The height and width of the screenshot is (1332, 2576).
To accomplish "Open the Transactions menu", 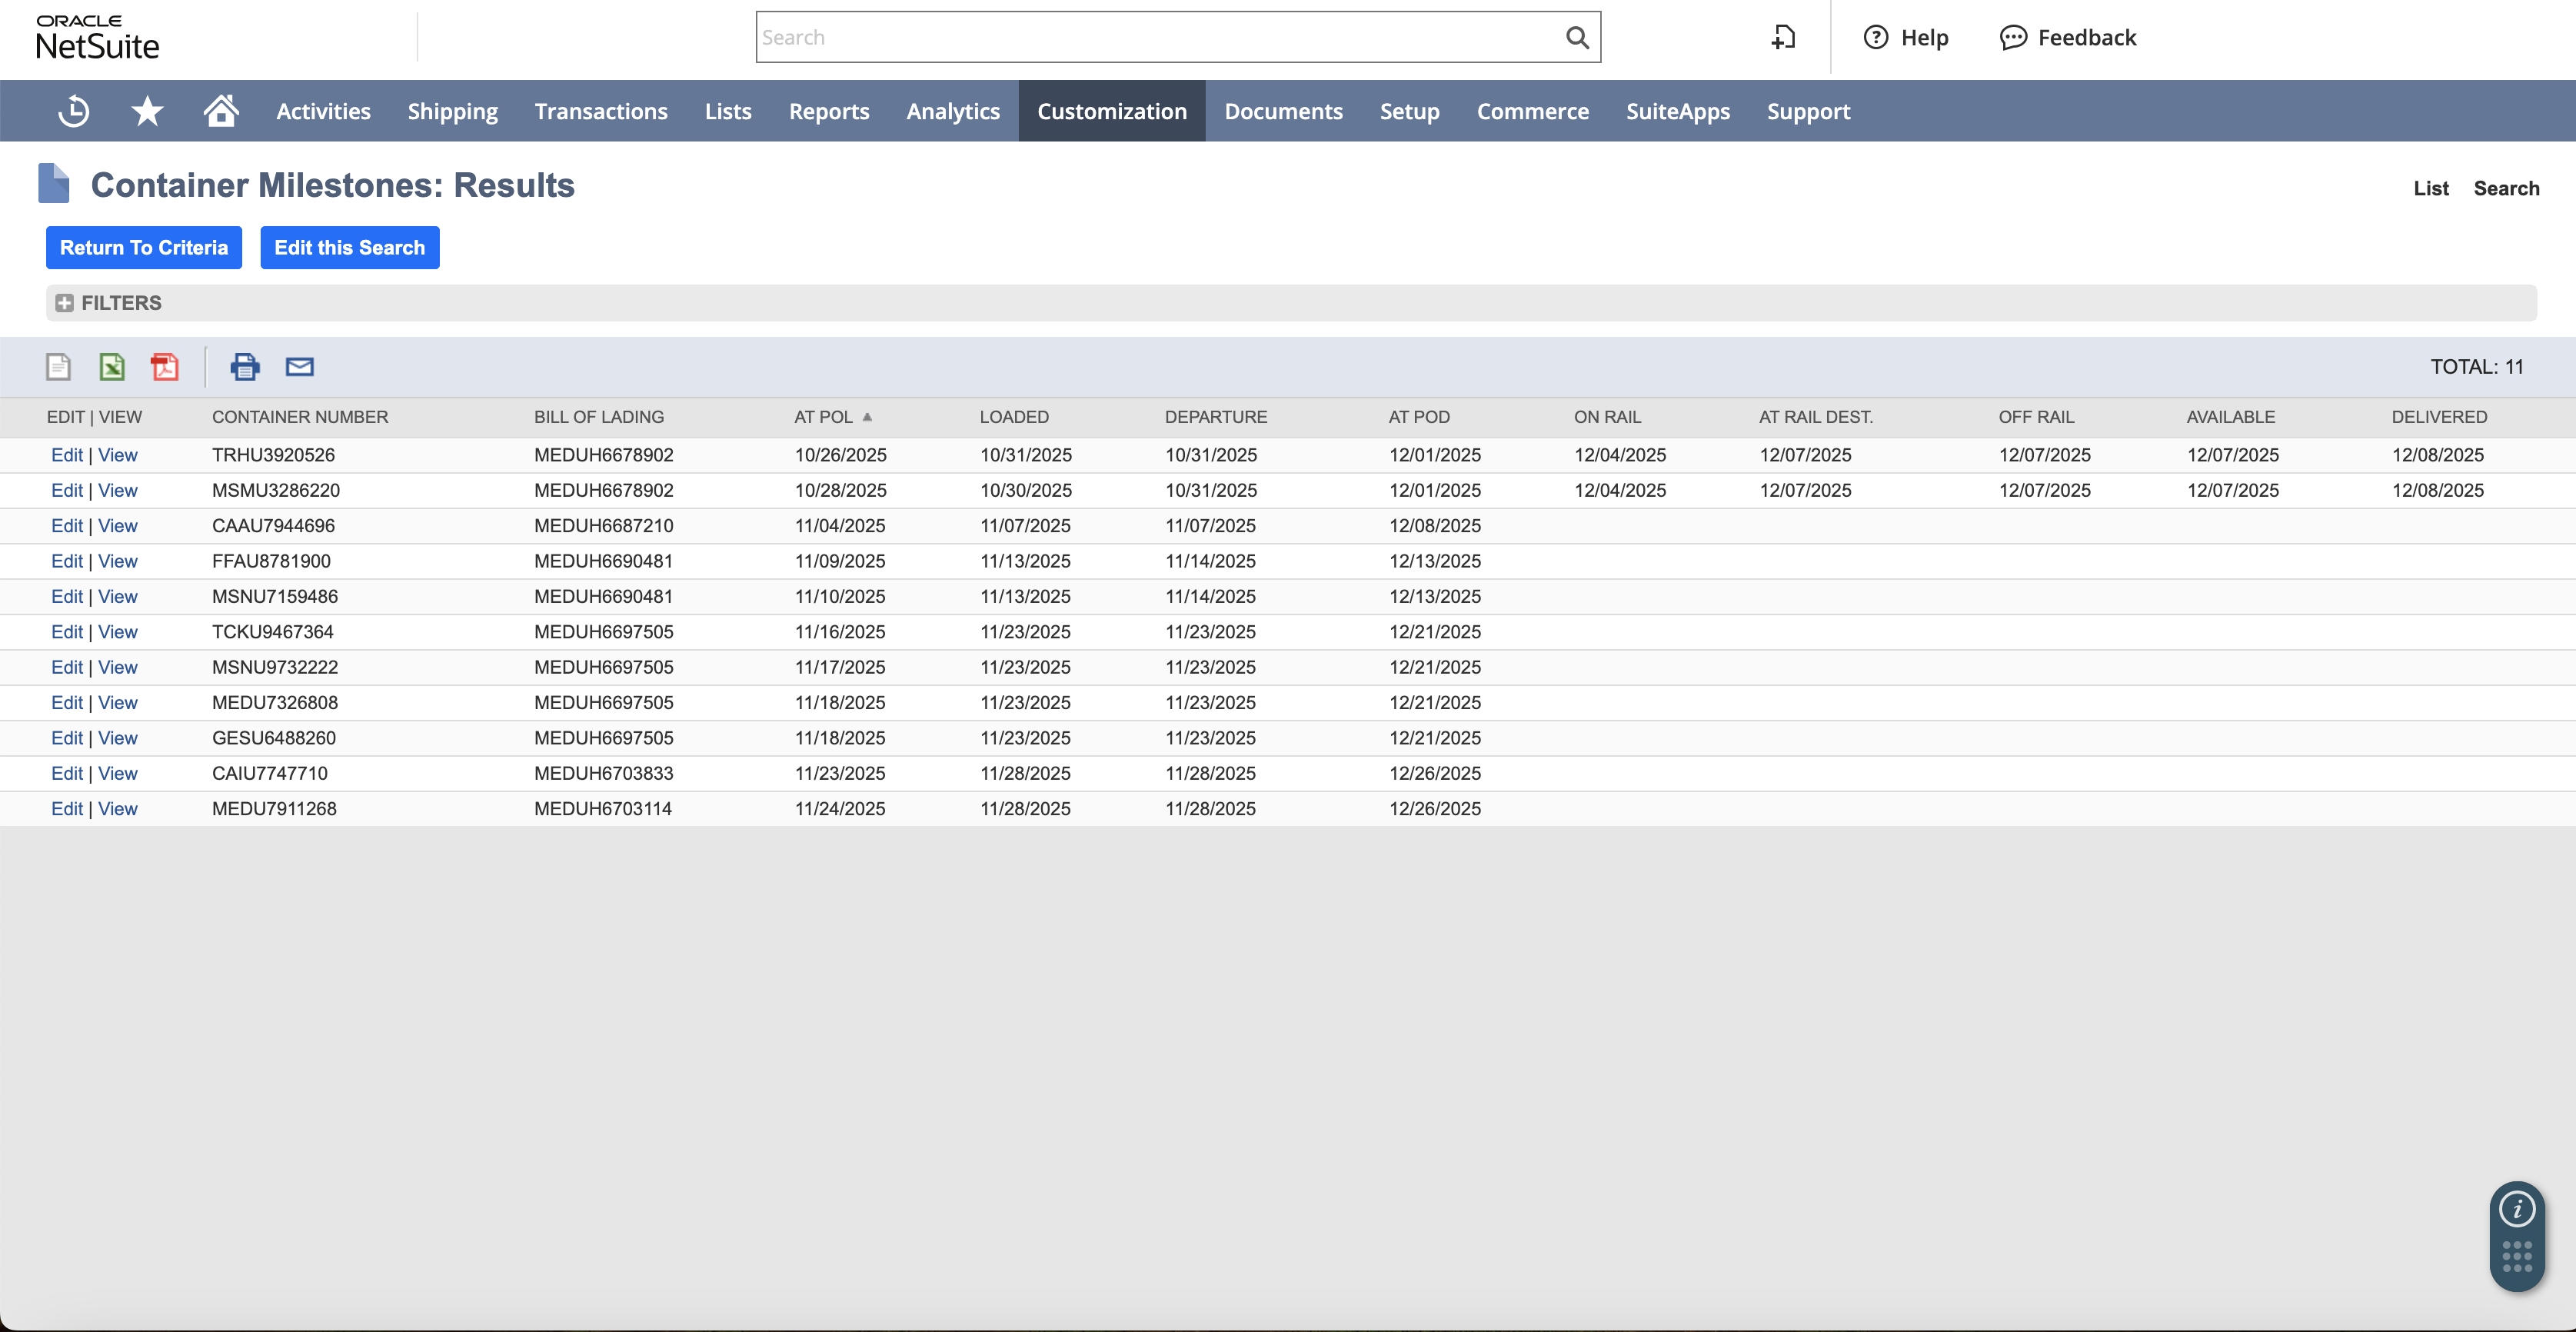I will point(601,111).
